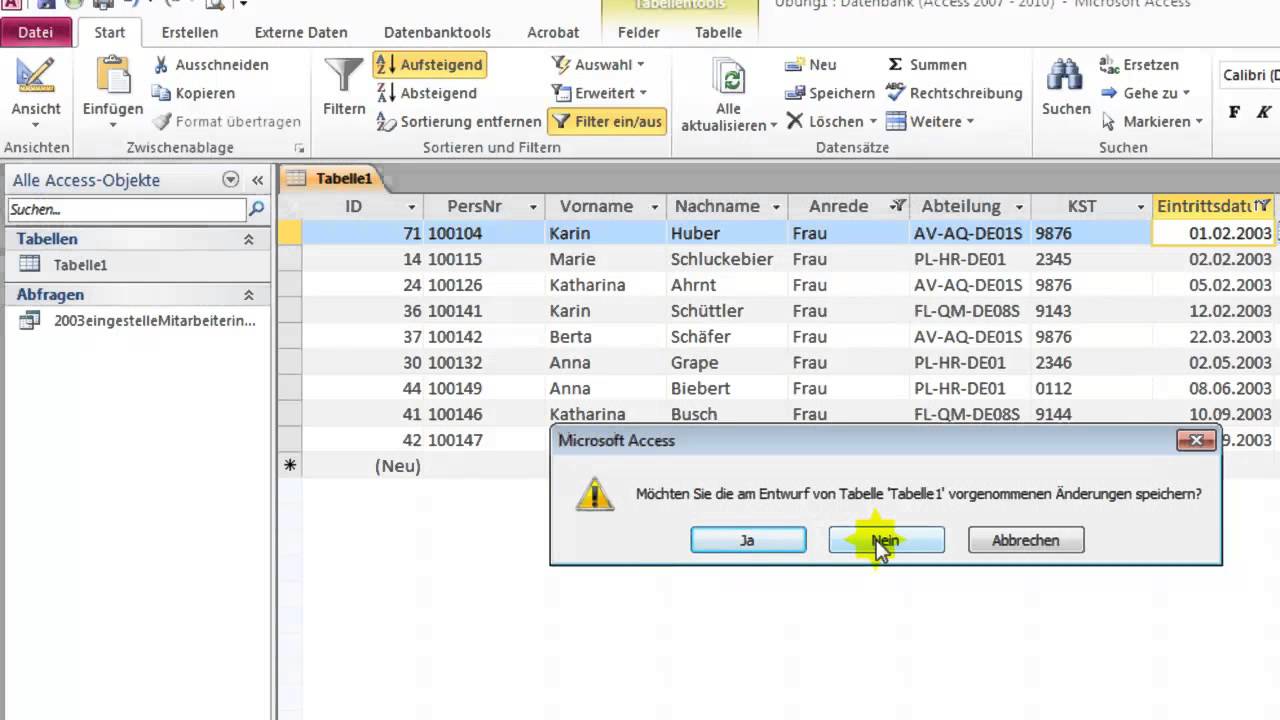
Task: Apply italic formatting K button
Action: coord(1264,112)
